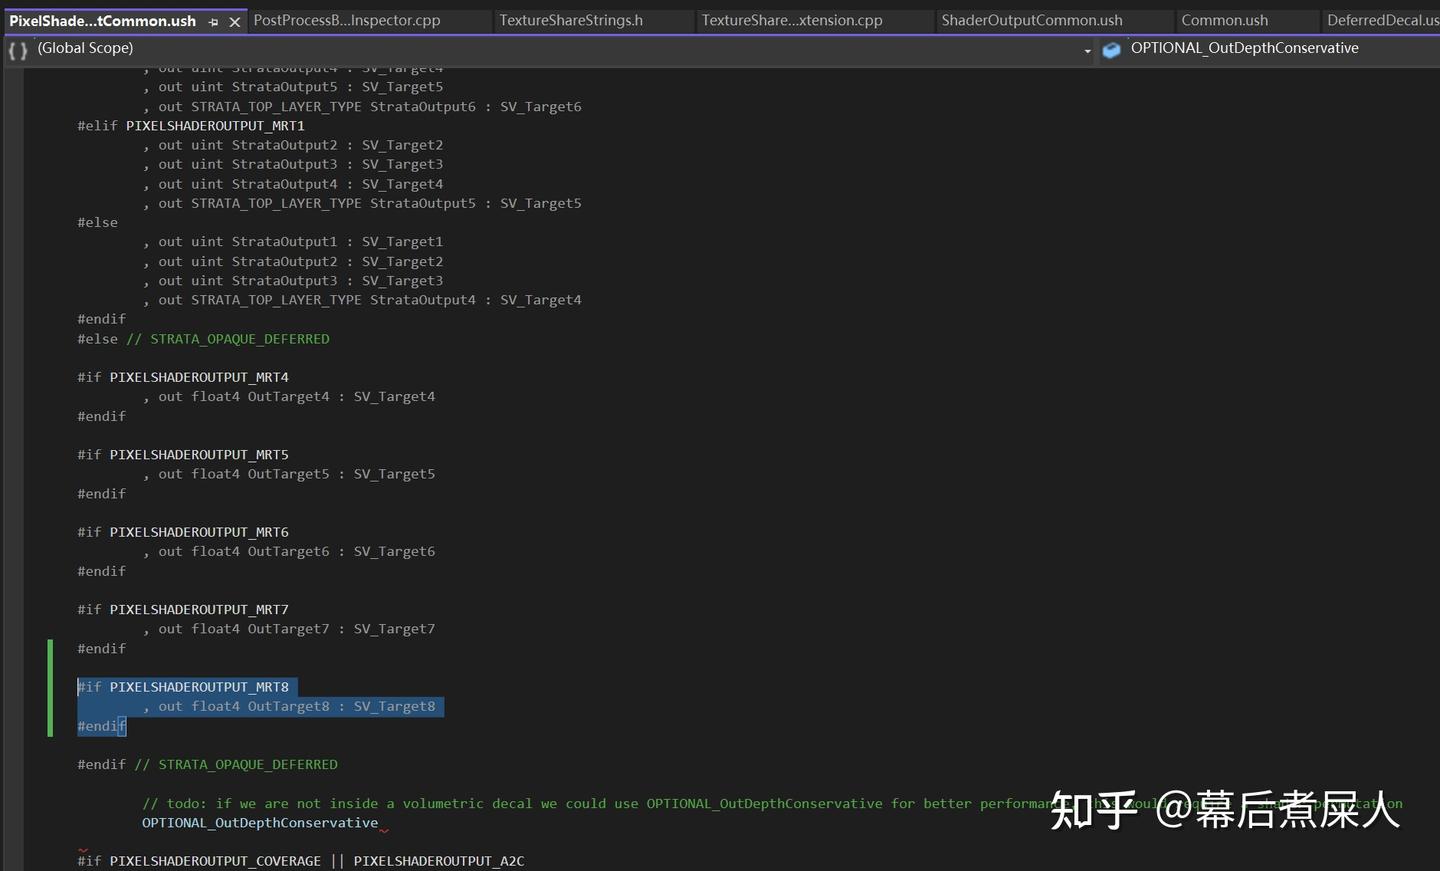Click the curly braces scope icon
Image resolution: width=1440 pixels, height=871 pixels.
[x=15, y=47]
